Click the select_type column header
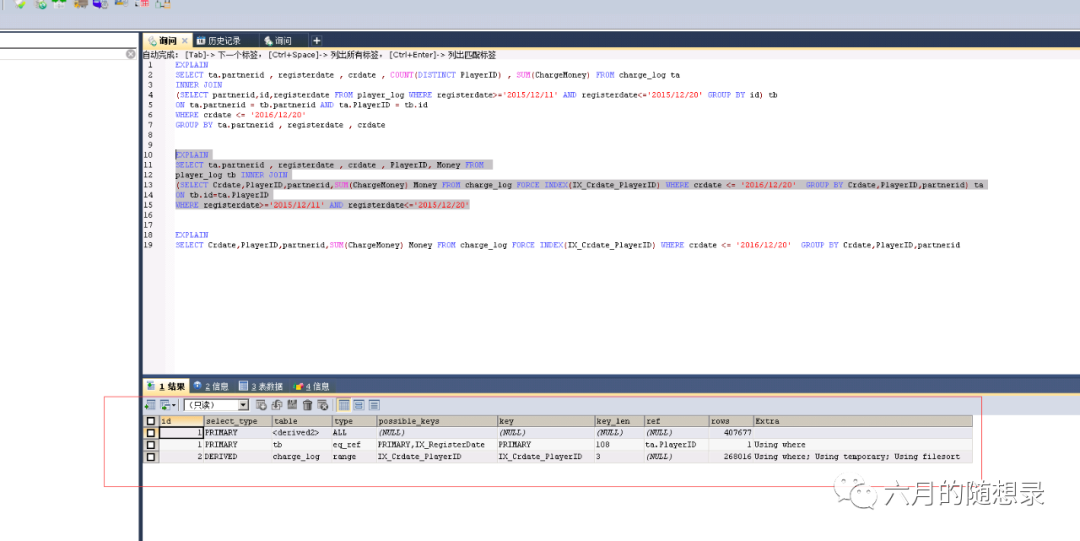The height and width of the screenshot is (541, 1080). [x=237, y=421]
